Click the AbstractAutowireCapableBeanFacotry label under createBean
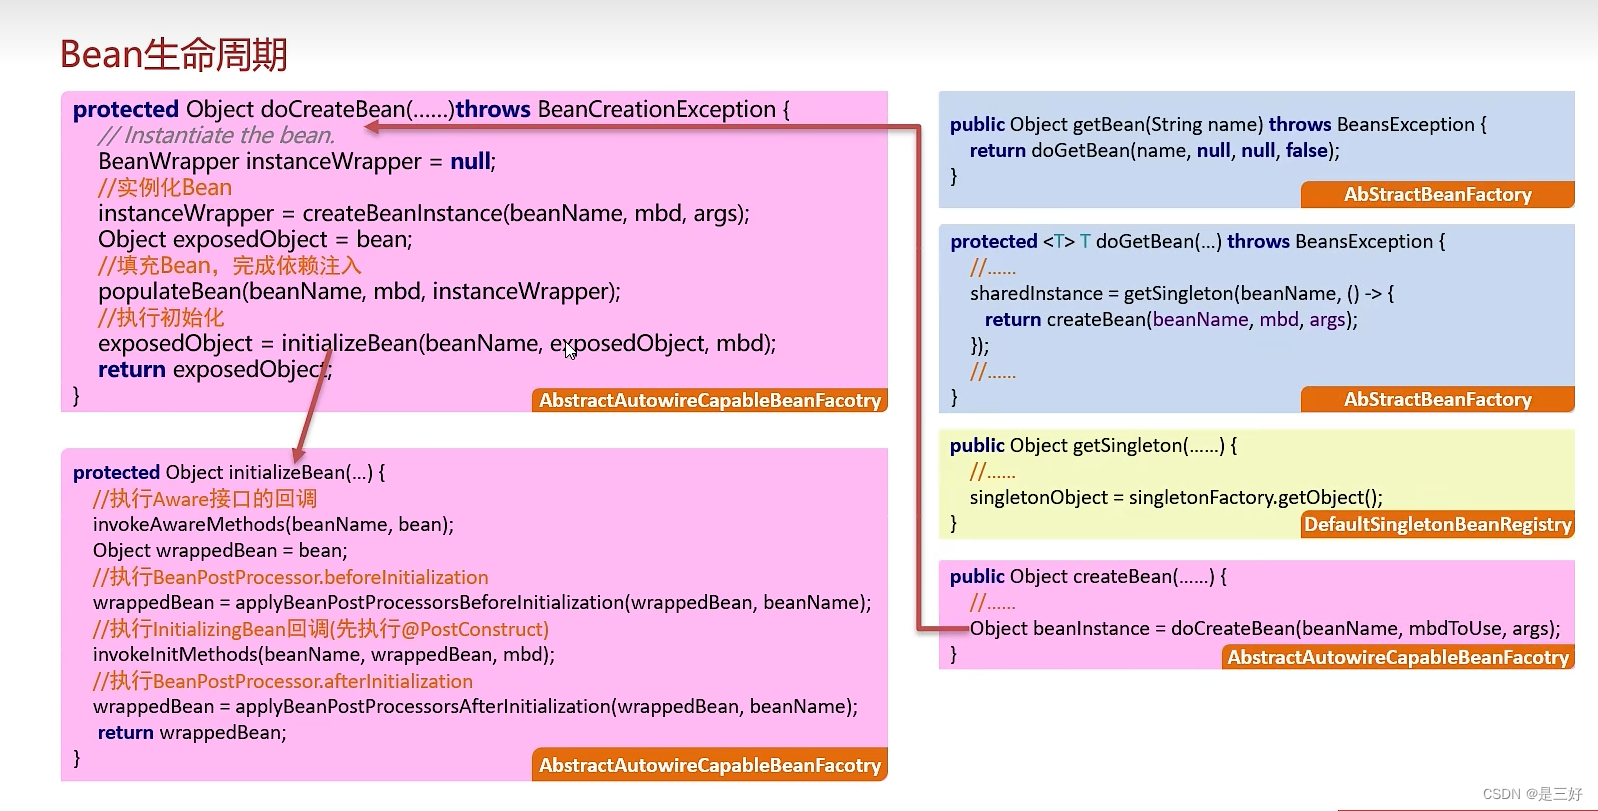Screen dimensions: 1598x811 coord(1398,657)
